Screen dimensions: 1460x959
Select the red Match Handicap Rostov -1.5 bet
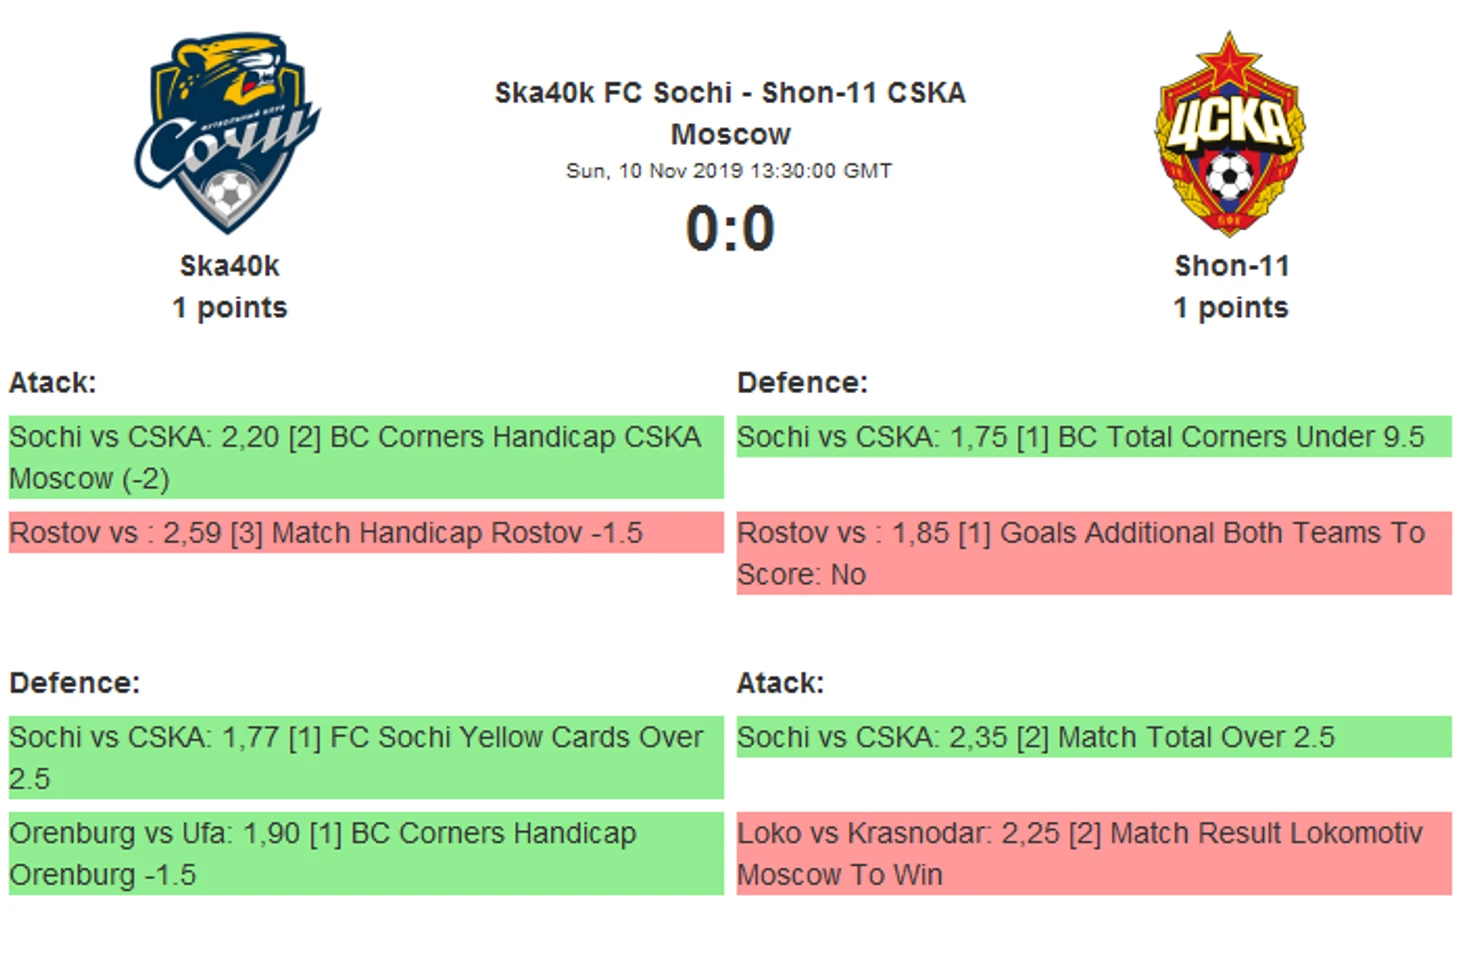(x=366, y=533)
